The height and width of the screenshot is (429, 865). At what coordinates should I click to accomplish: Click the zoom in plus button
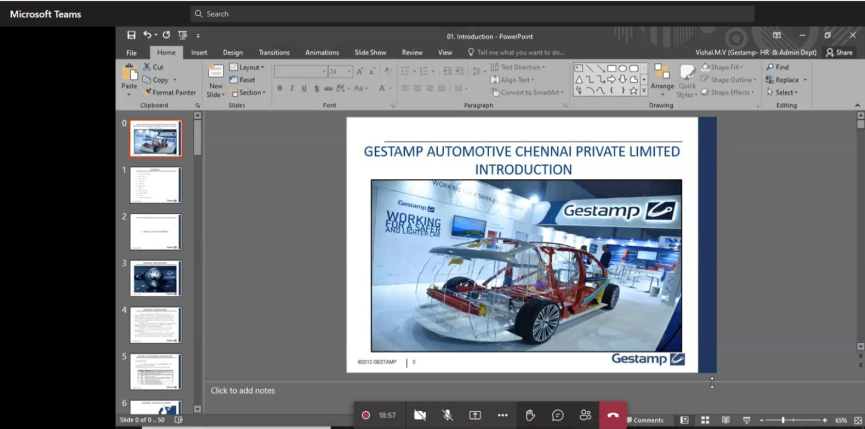(x=825, y=420)
